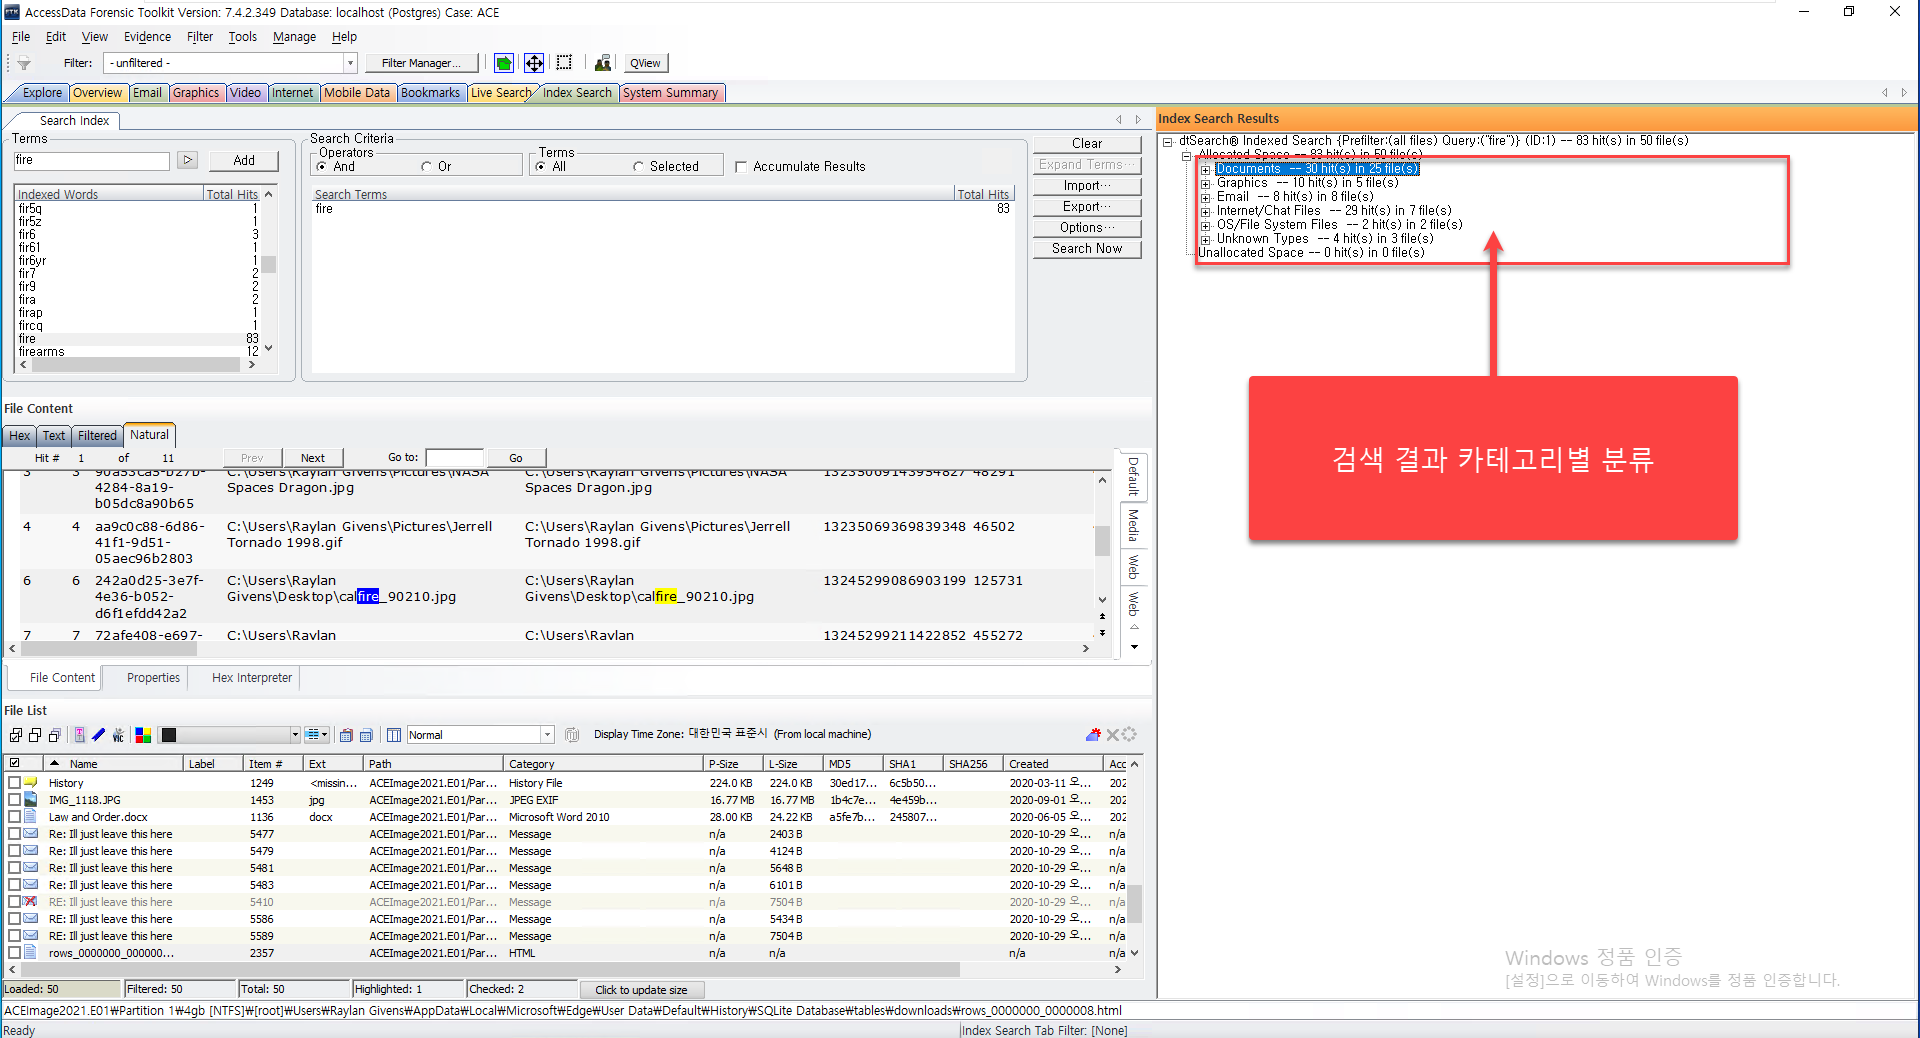Open the Normal column template dropdown
The height and width of the screenshot is (1038, 1920).
[547, 735]
